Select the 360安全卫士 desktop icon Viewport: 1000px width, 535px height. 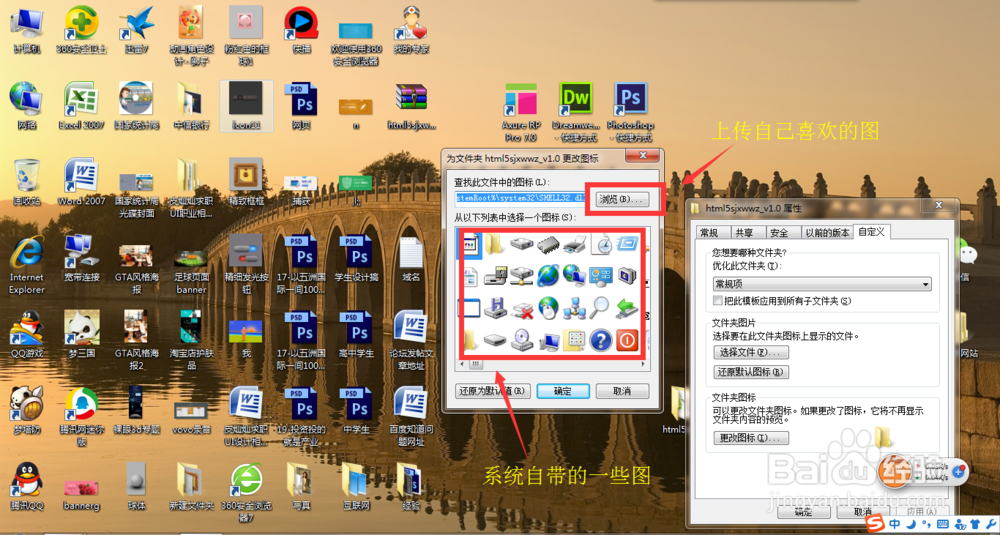[x=81, y=31]
